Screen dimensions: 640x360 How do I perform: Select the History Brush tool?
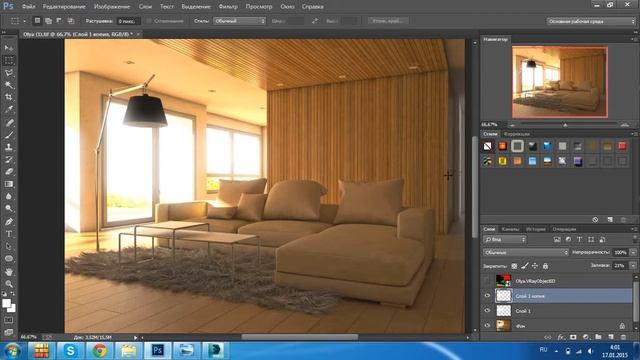point(9,159)
